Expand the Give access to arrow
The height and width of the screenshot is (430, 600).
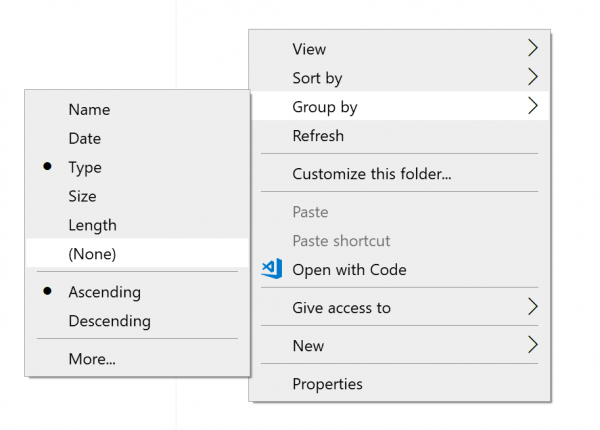[x=533, y=307]
